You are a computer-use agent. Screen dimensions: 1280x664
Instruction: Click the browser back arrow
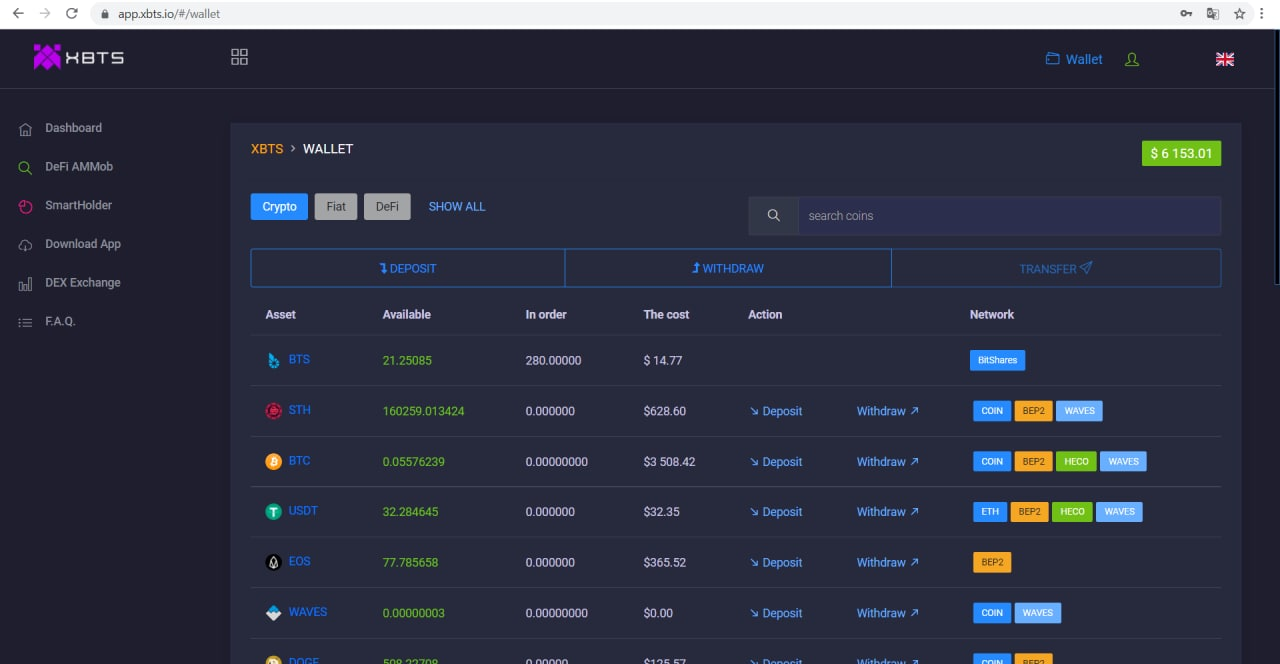coord(18,14)
